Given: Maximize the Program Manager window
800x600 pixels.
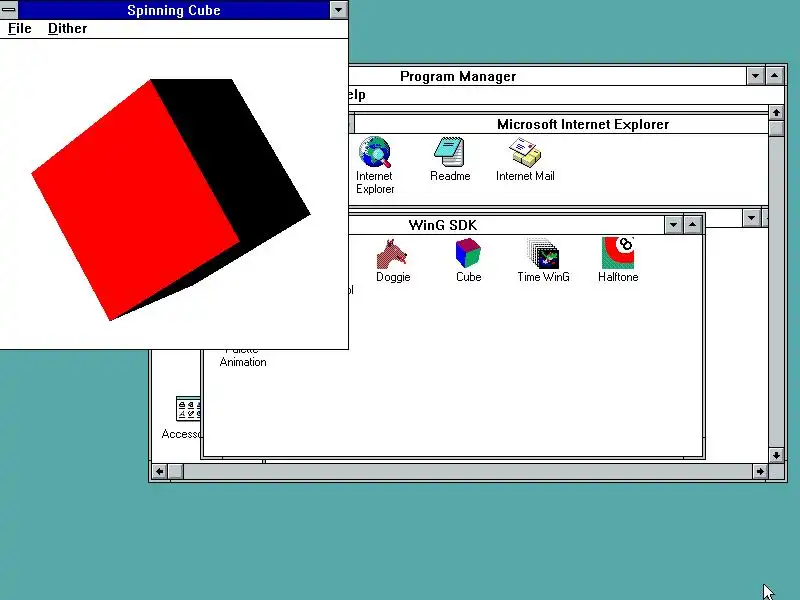Looking at the screenshot, I should (x=774, y=76).
